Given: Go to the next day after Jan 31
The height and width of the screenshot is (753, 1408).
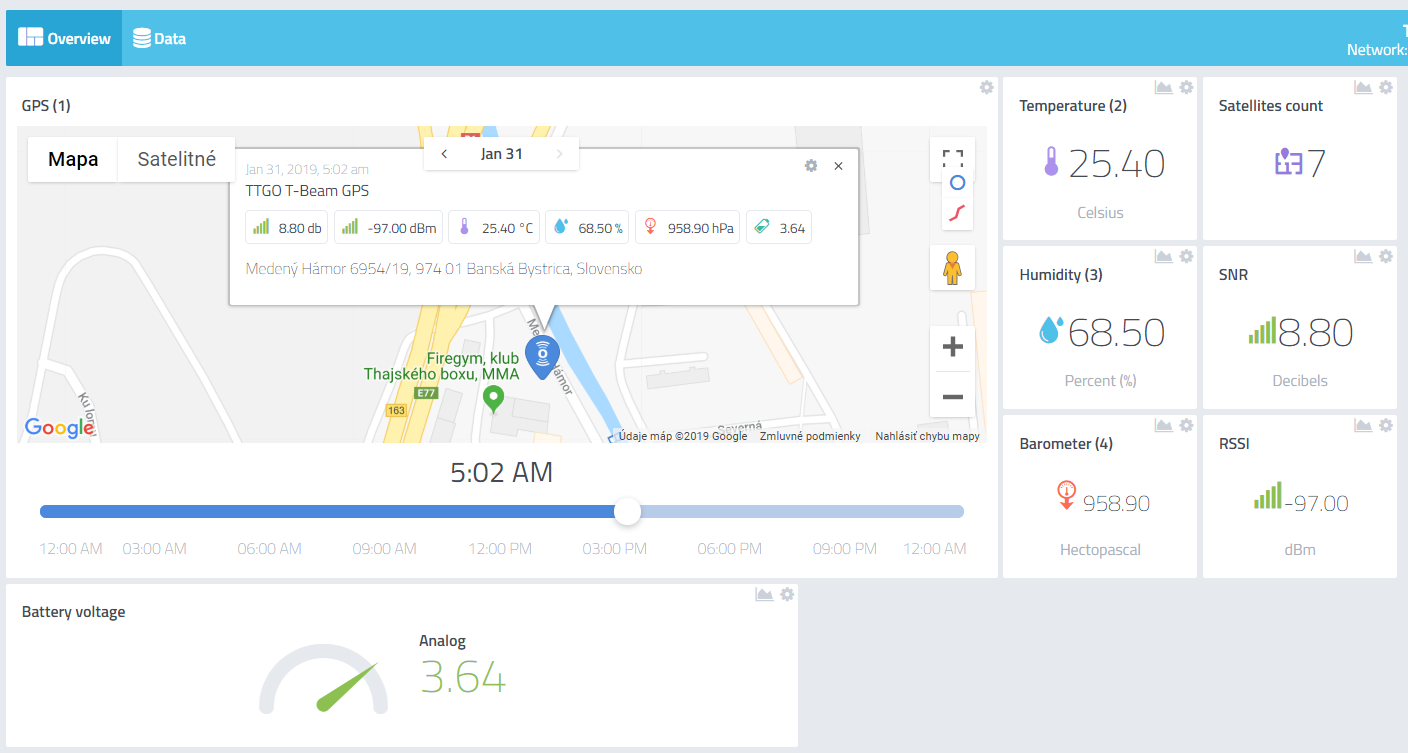Looking at the screenshot, I should point(558,153).
